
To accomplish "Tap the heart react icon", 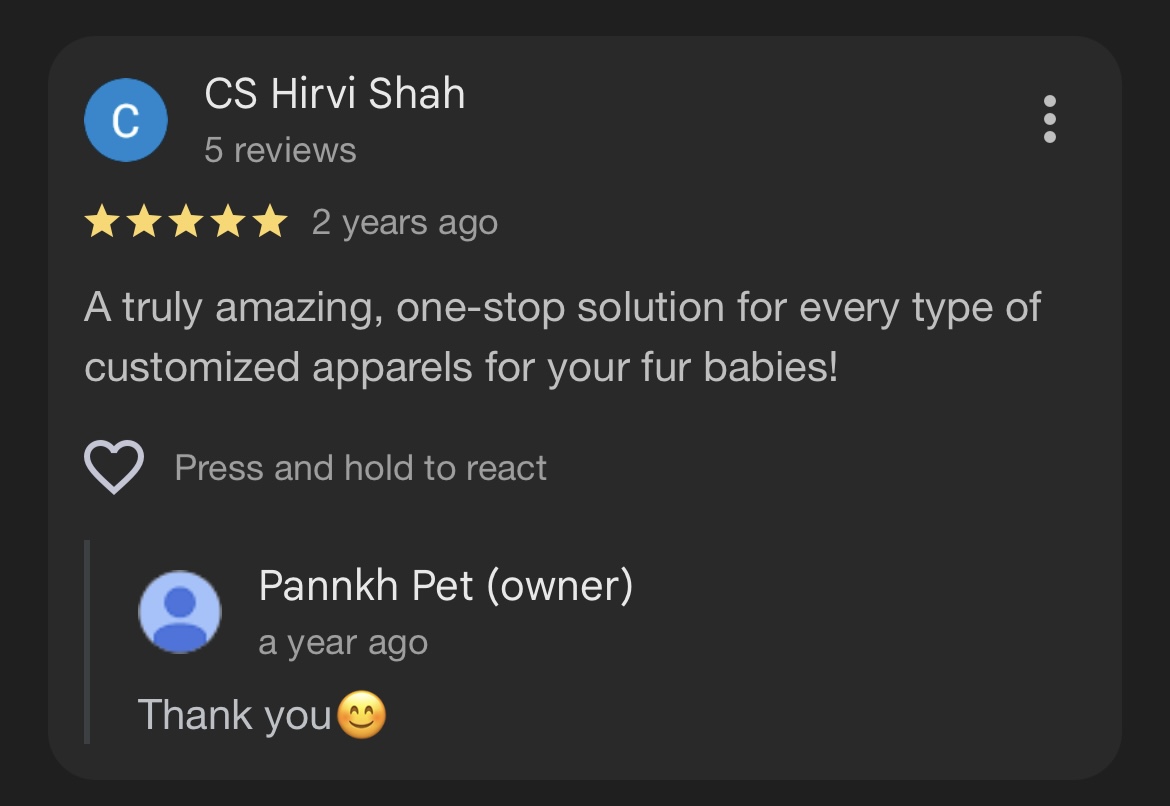I will coord(113,467).
